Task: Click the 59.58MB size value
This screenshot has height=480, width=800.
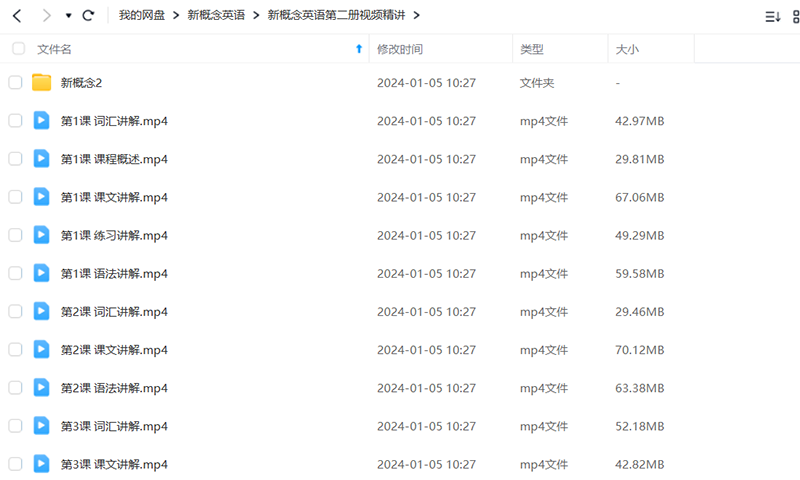Action: (x=640, y=274)
